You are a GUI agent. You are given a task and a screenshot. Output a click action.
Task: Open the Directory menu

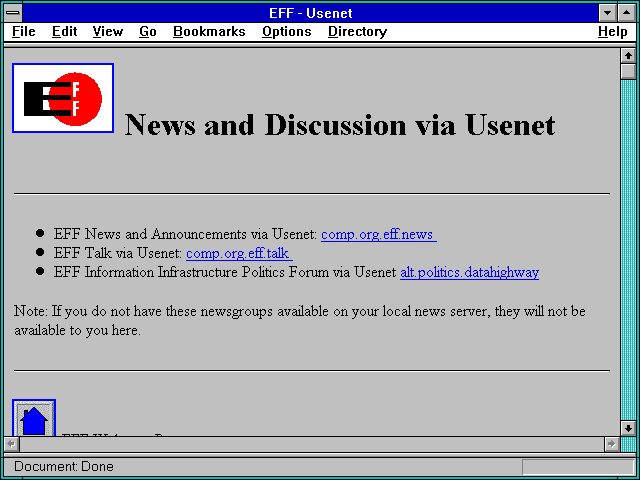357,31
